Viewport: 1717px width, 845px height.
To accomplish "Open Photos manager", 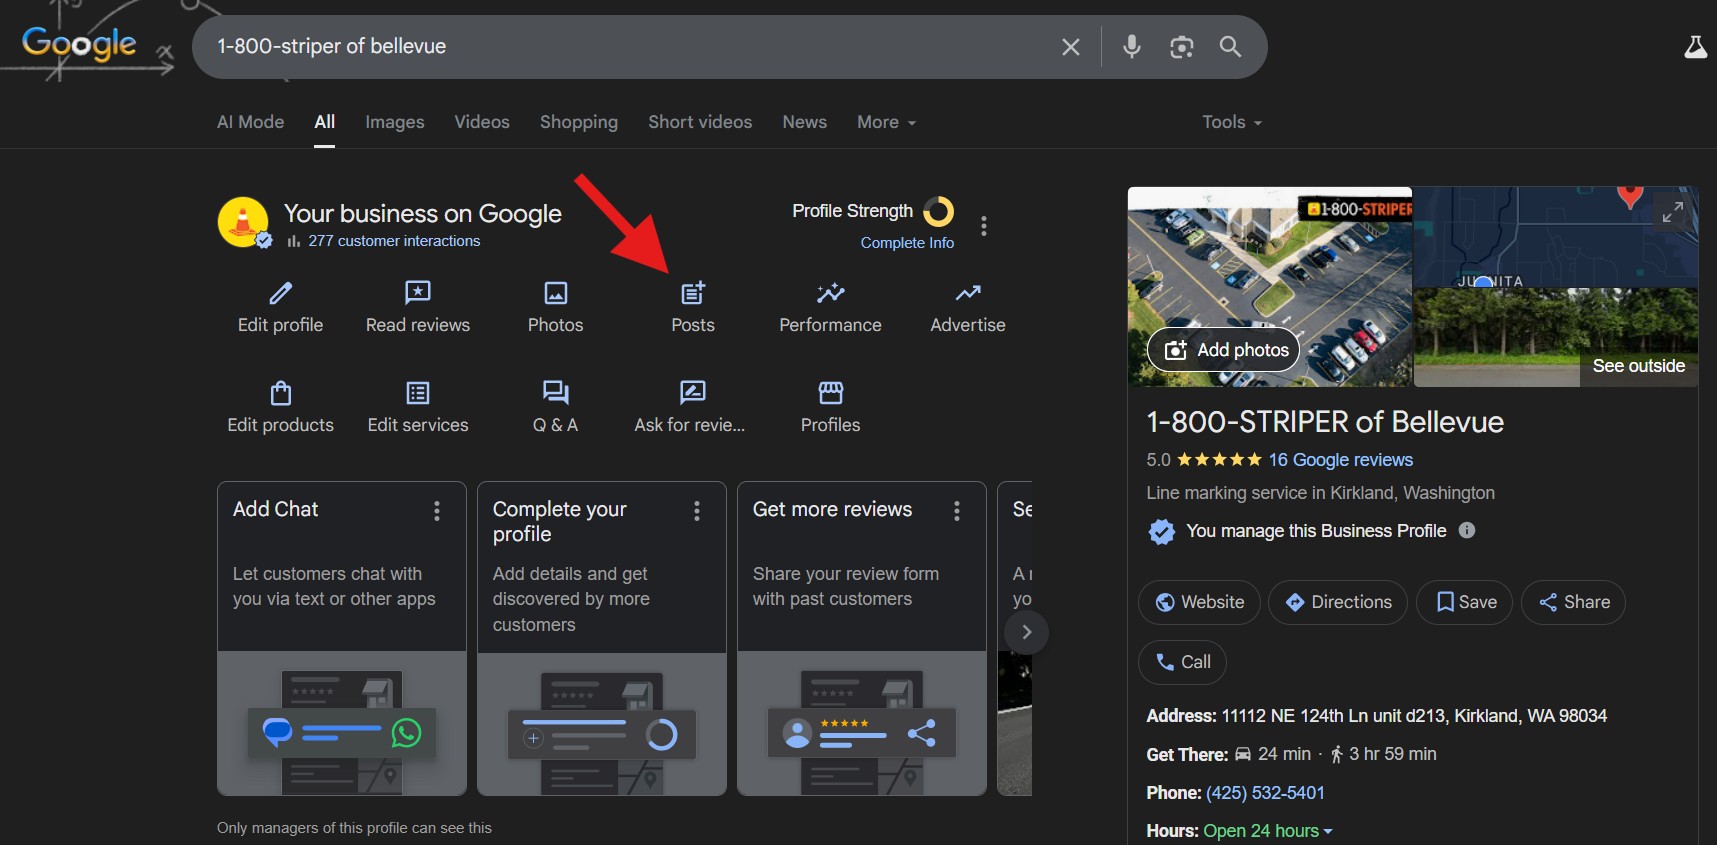I will 555,307.
